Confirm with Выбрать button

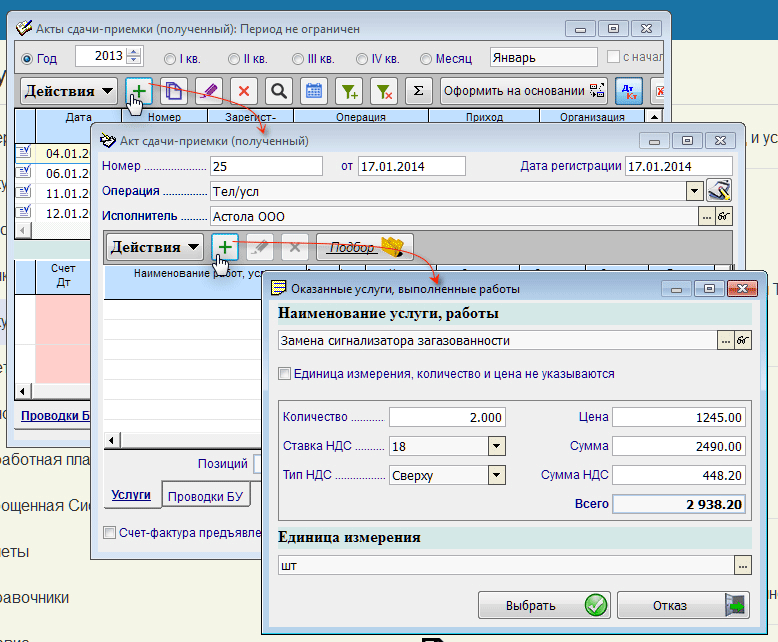(544, 605)
